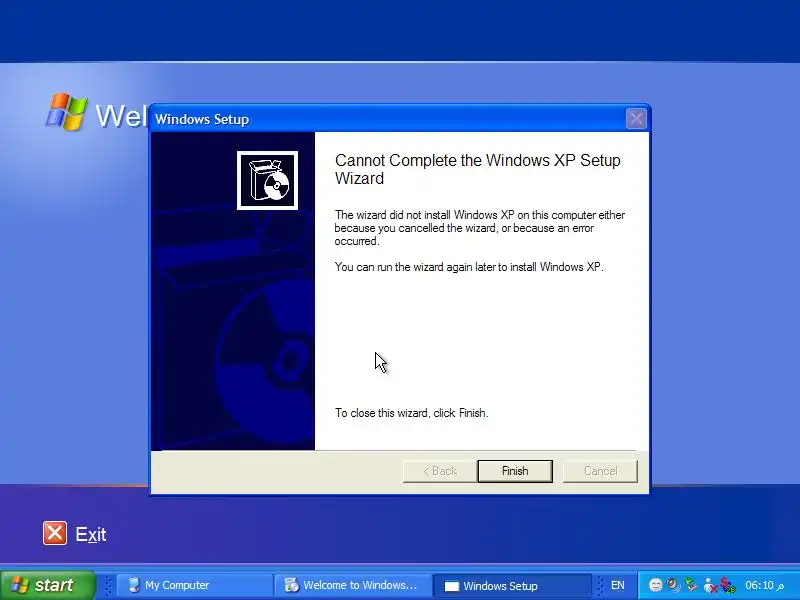Click the 'Cannot Complete the Windows XP Setup' heading
800x600 pixels.
point(478,169)
